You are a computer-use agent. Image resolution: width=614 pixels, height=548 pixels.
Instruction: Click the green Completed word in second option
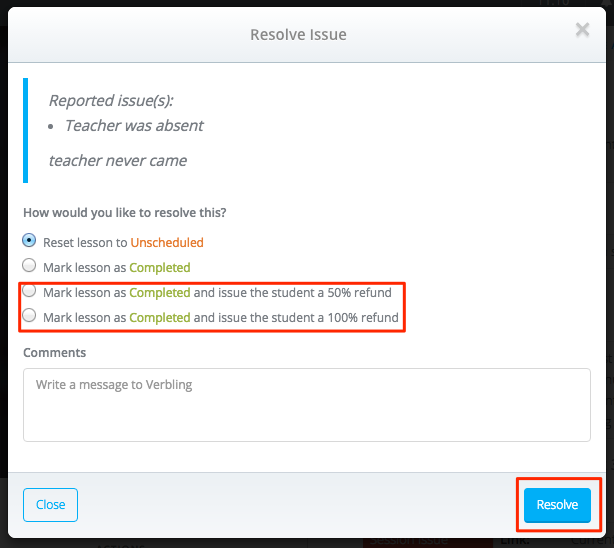point(160,268)
